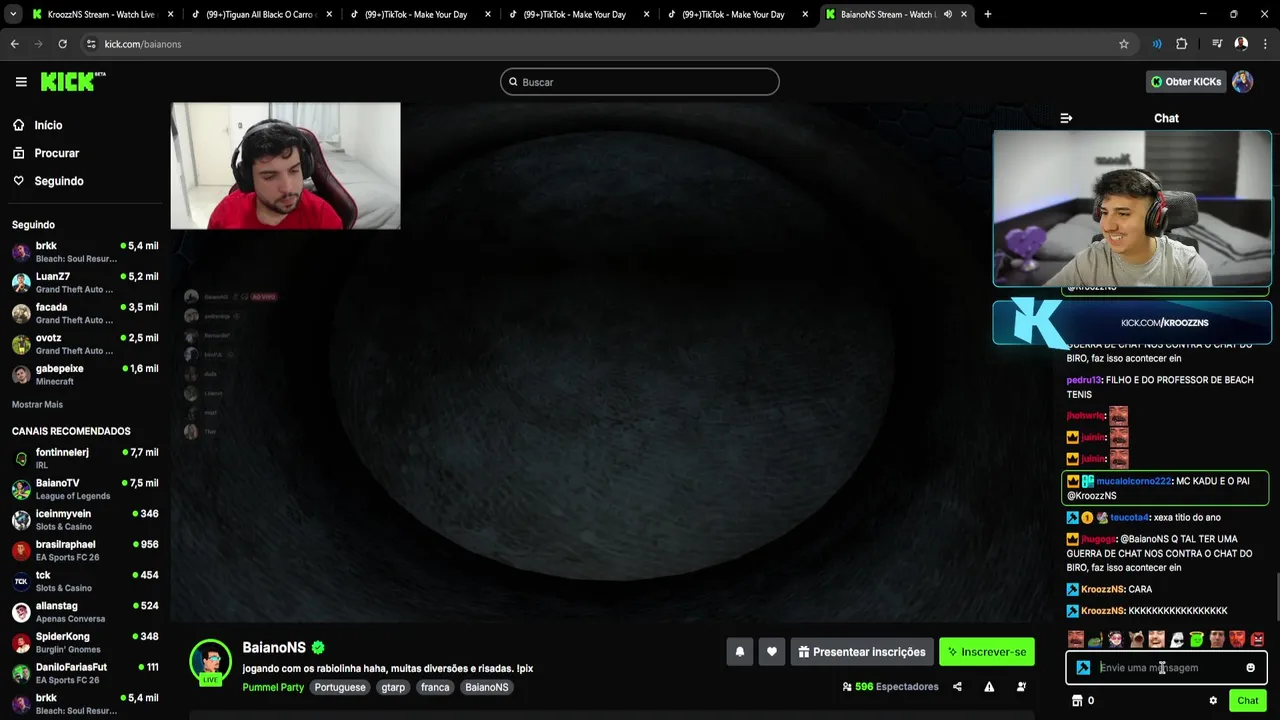Open recommended channel allanstag
This screenshot has height=720, width=1280.
[85, 612]
